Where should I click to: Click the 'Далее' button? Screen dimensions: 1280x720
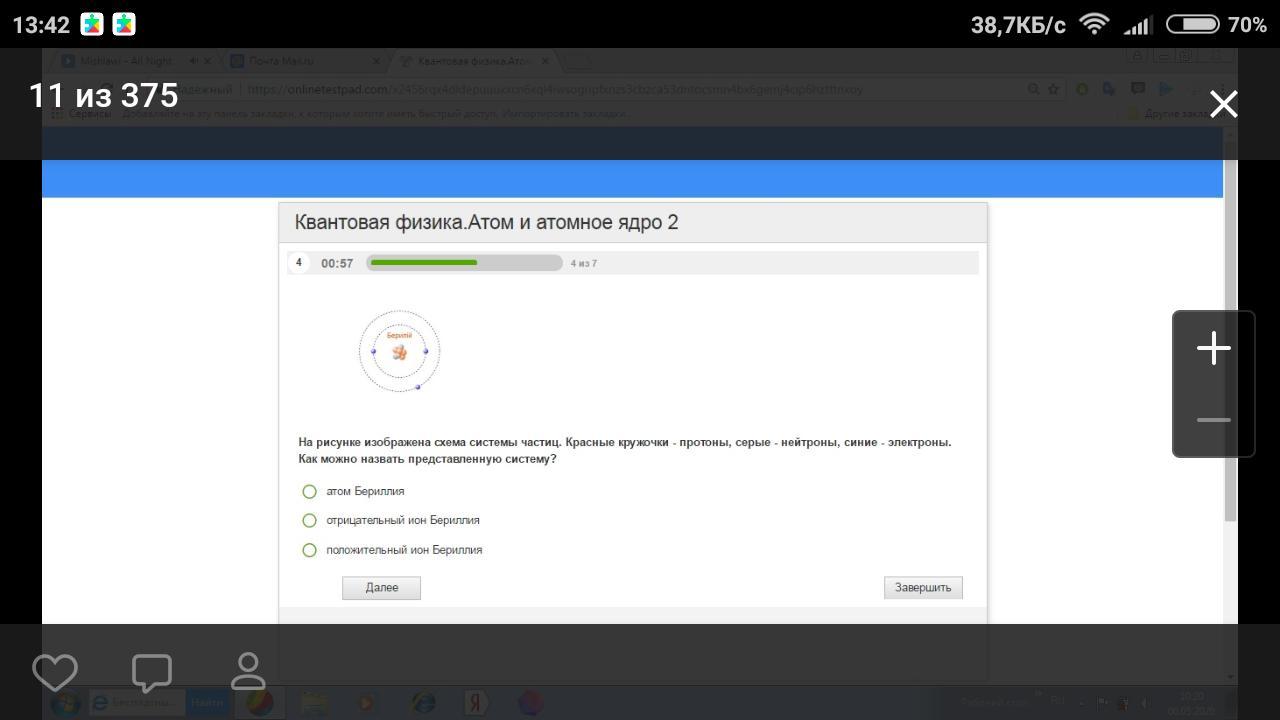(x=381, y=588)
